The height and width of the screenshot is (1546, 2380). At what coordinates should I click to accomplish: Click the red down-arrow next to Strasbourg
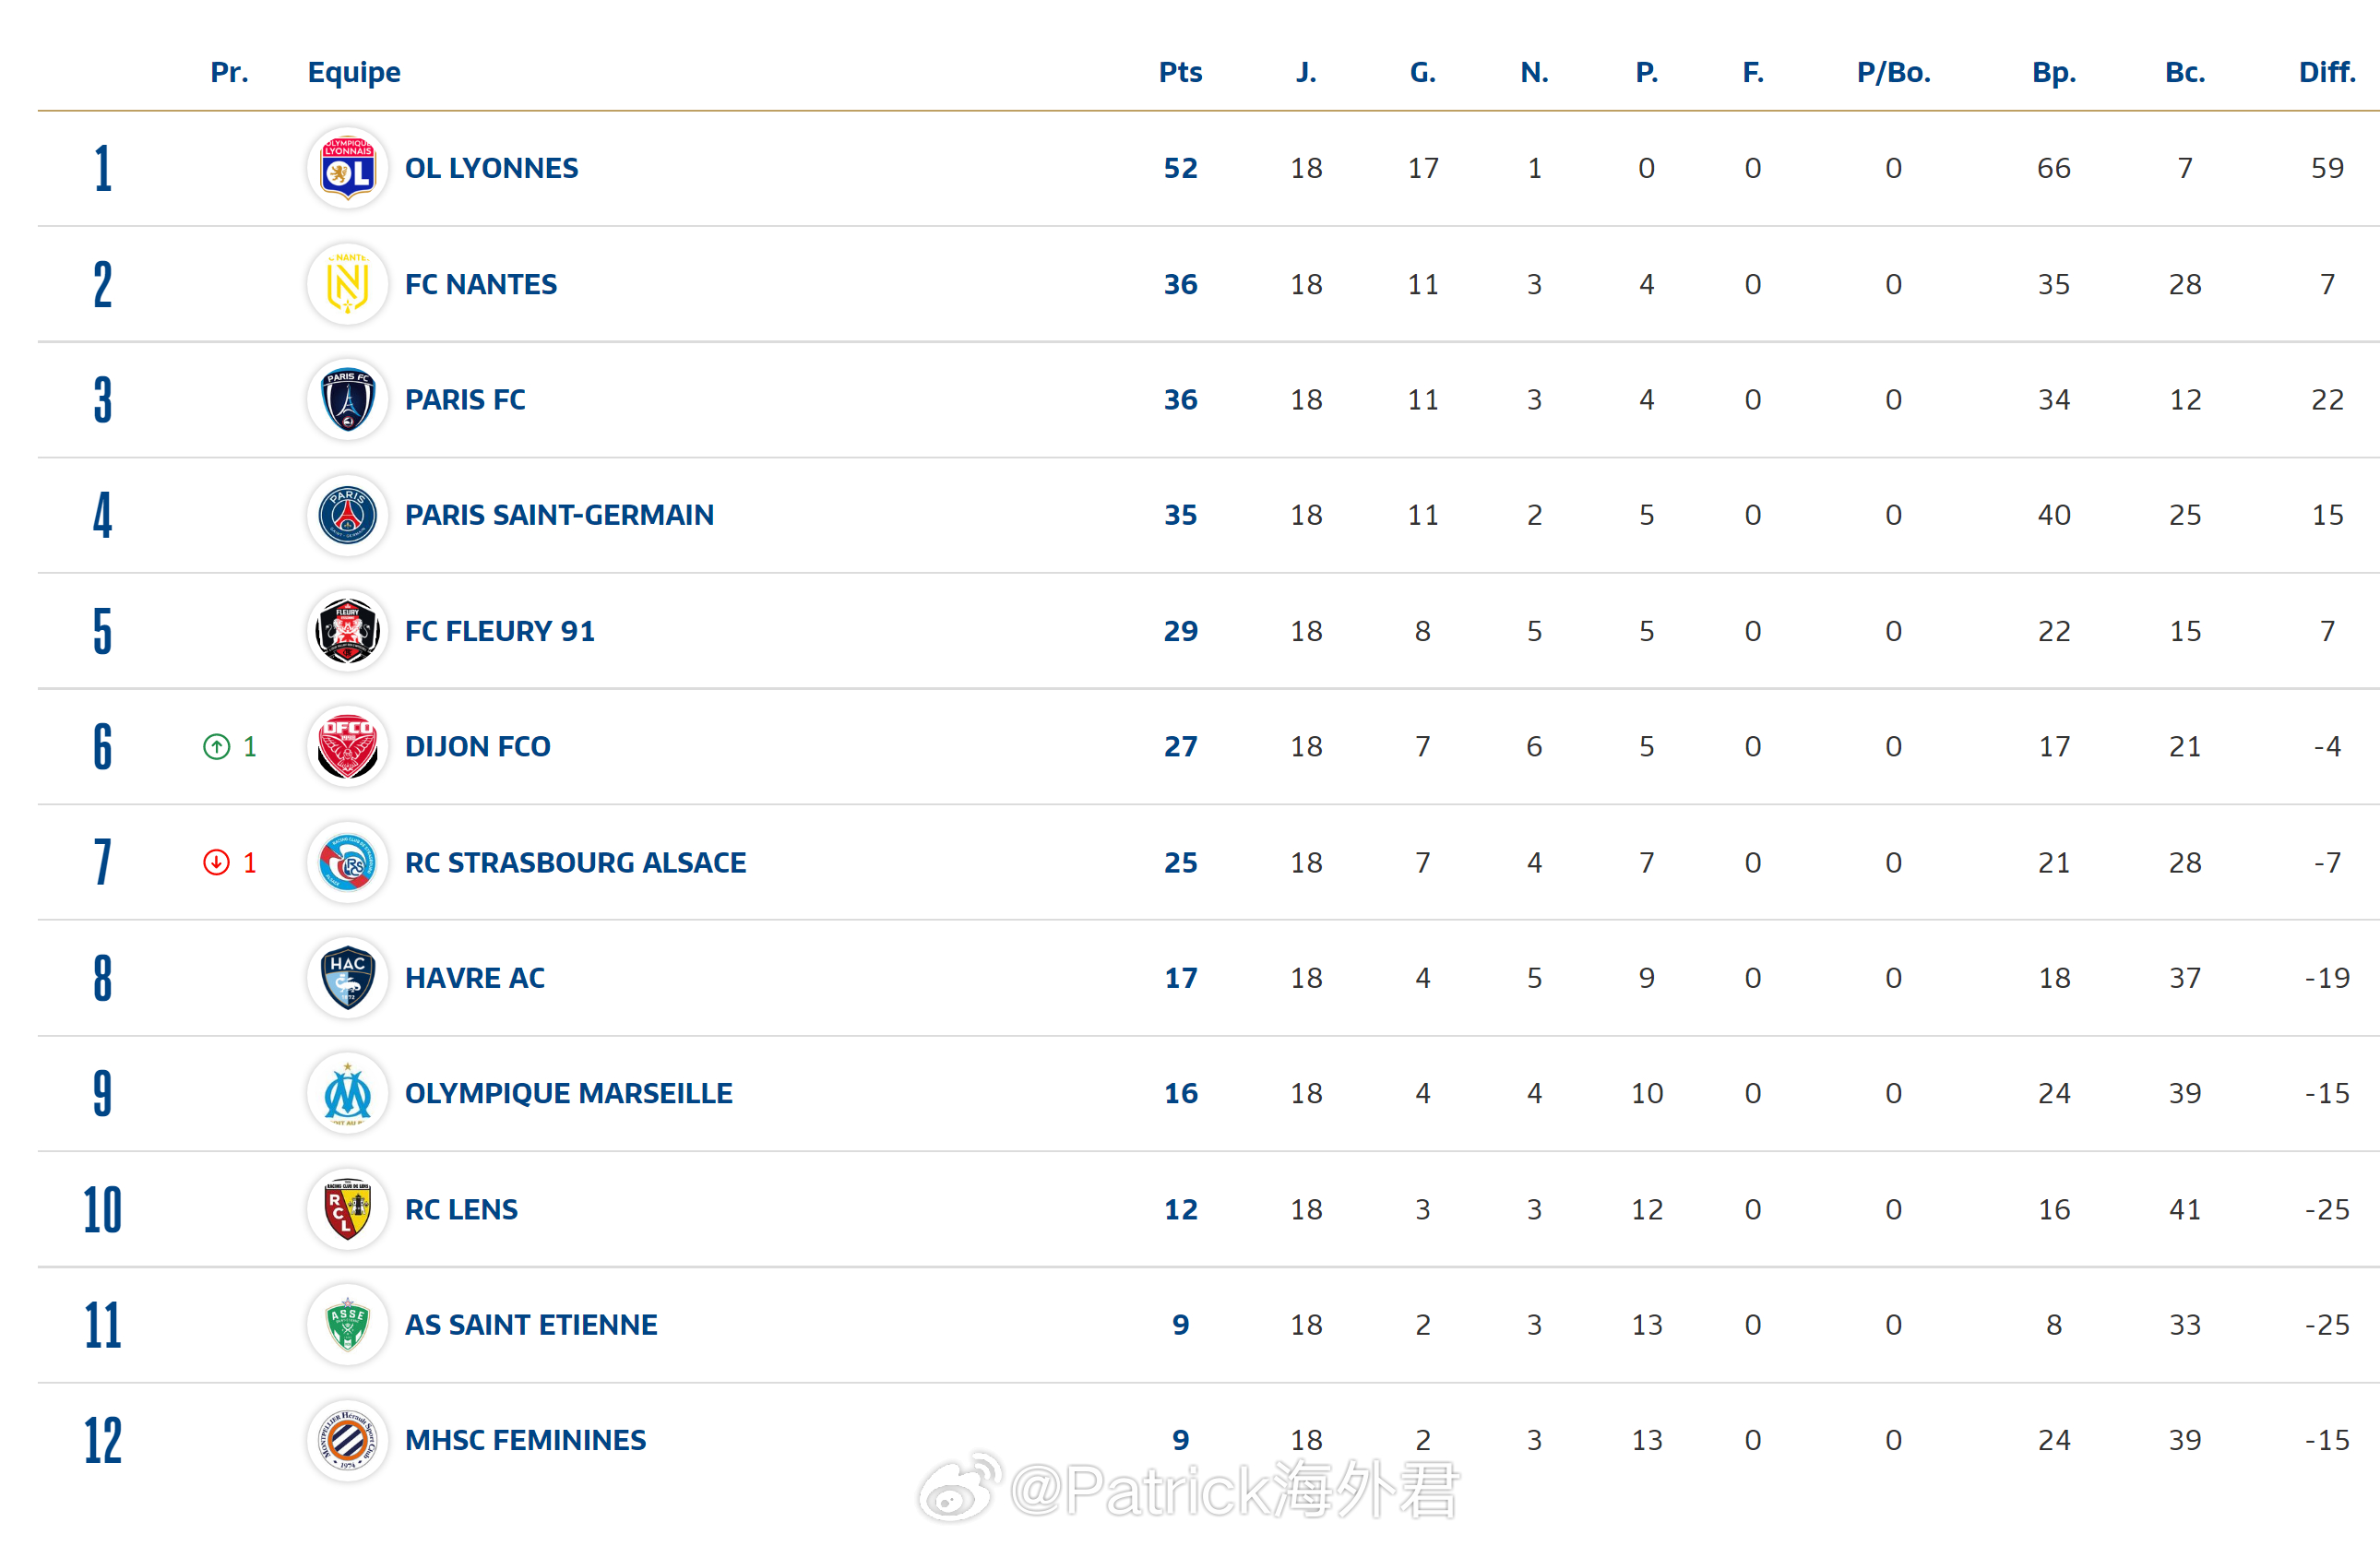point(217,862)
